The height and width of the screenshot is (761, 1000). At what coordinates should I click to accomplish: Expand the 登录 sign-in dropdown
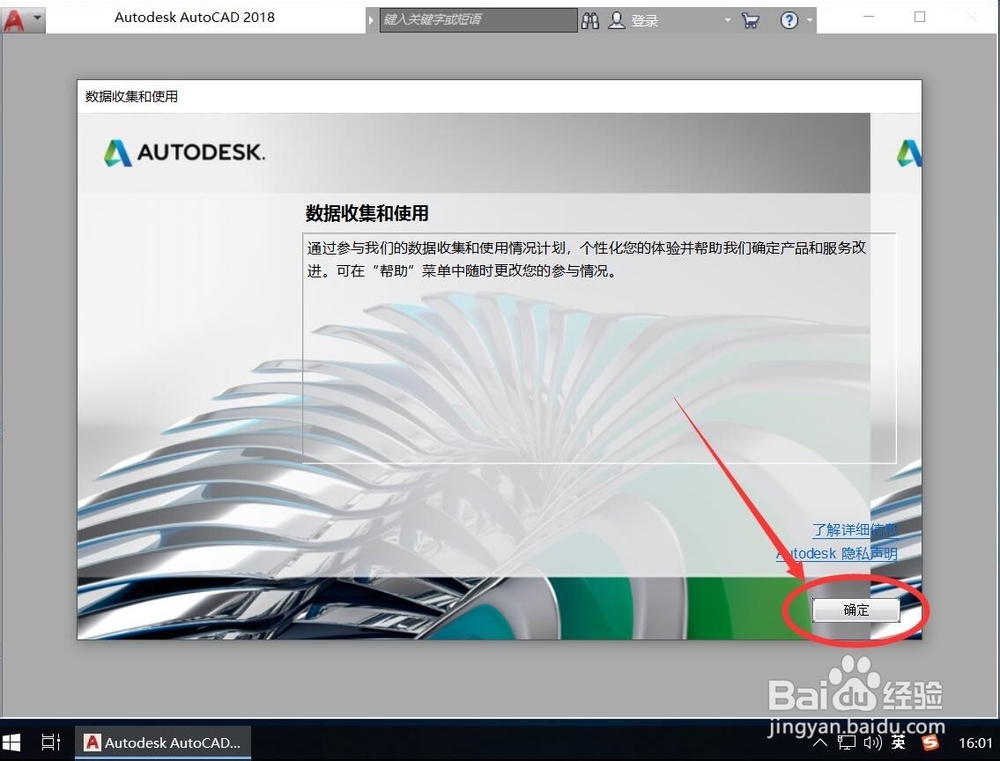tap(726, 20)
